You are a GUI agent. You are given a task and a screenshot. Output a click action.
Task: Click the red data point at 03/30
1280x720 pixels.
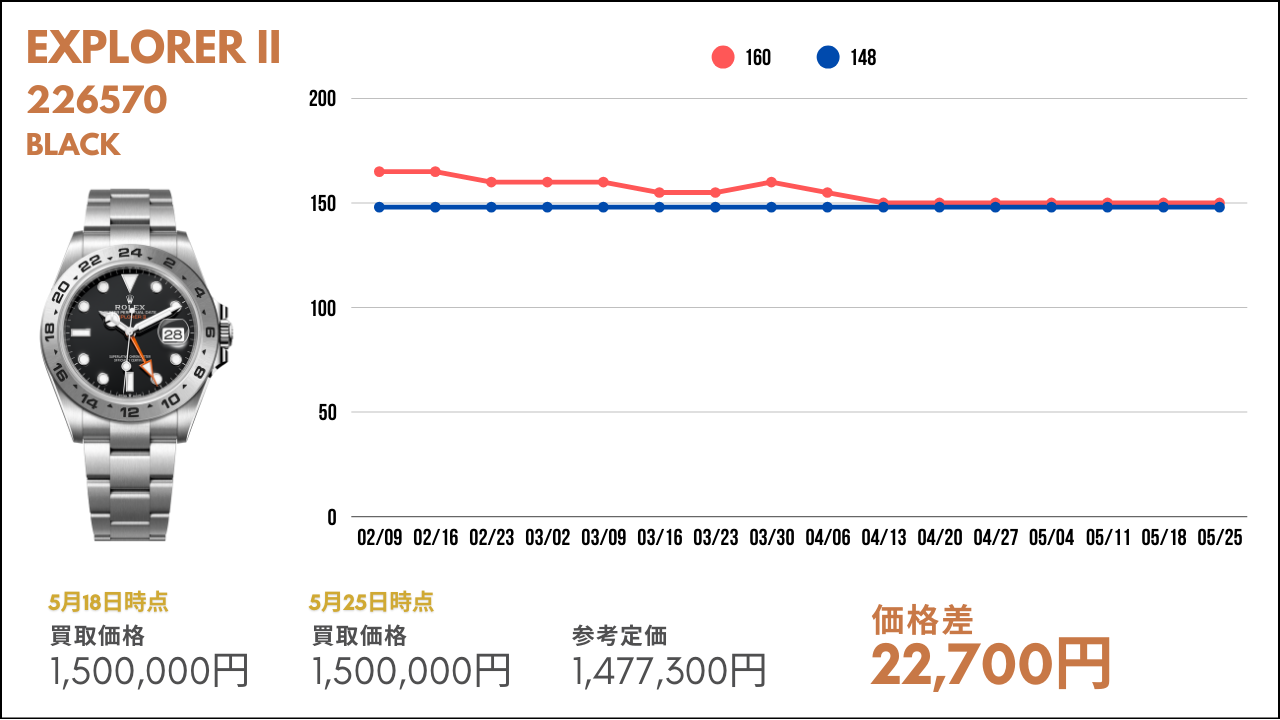pyautogui.click(x=771, y=182)
